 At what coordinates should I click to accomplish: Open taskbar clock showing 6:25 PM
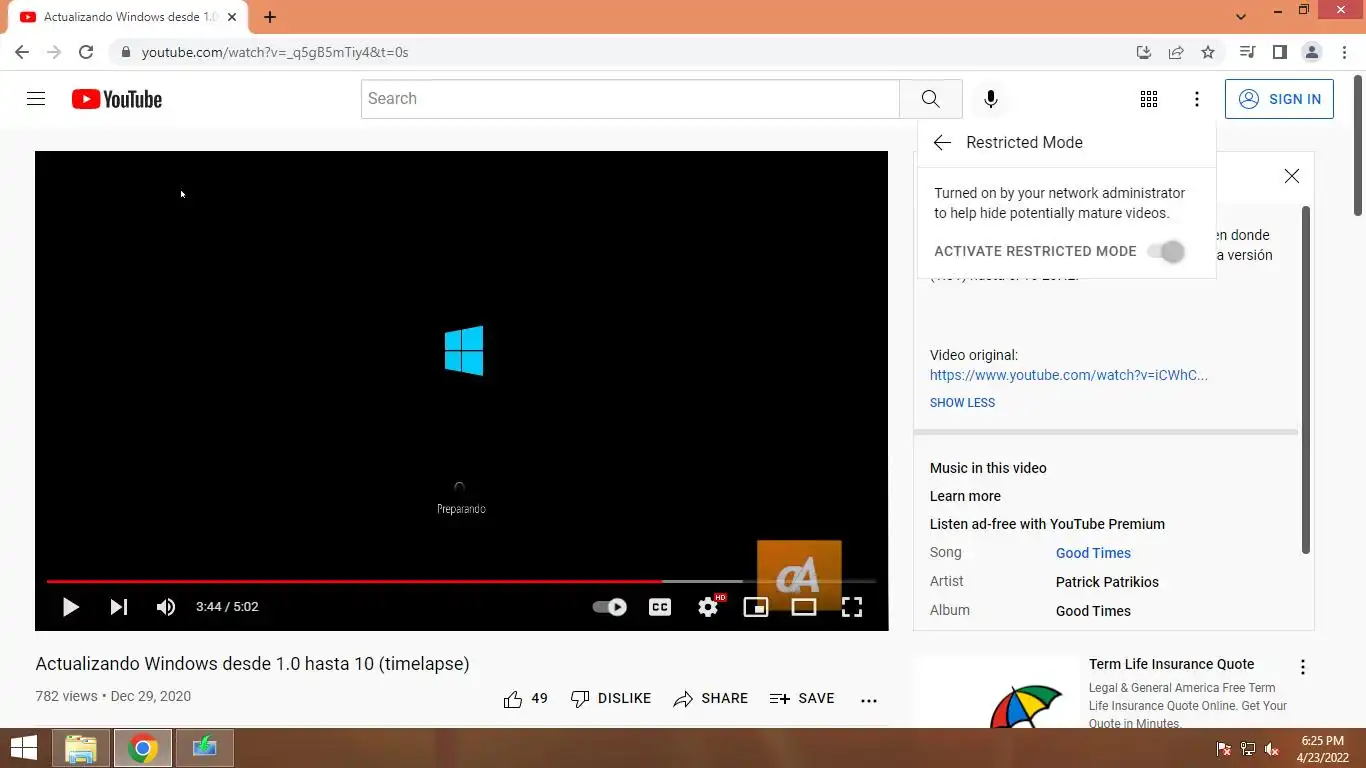coord(1322,749)
